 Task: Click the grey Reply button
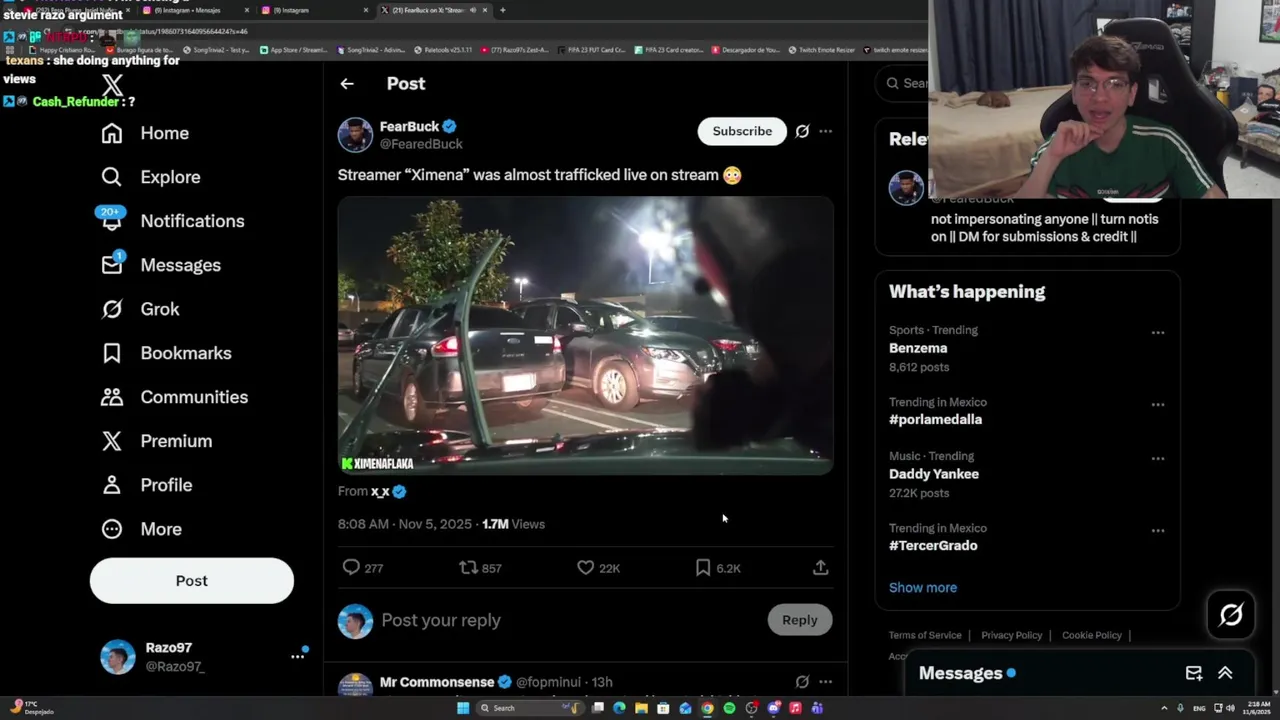coord(800,620)
